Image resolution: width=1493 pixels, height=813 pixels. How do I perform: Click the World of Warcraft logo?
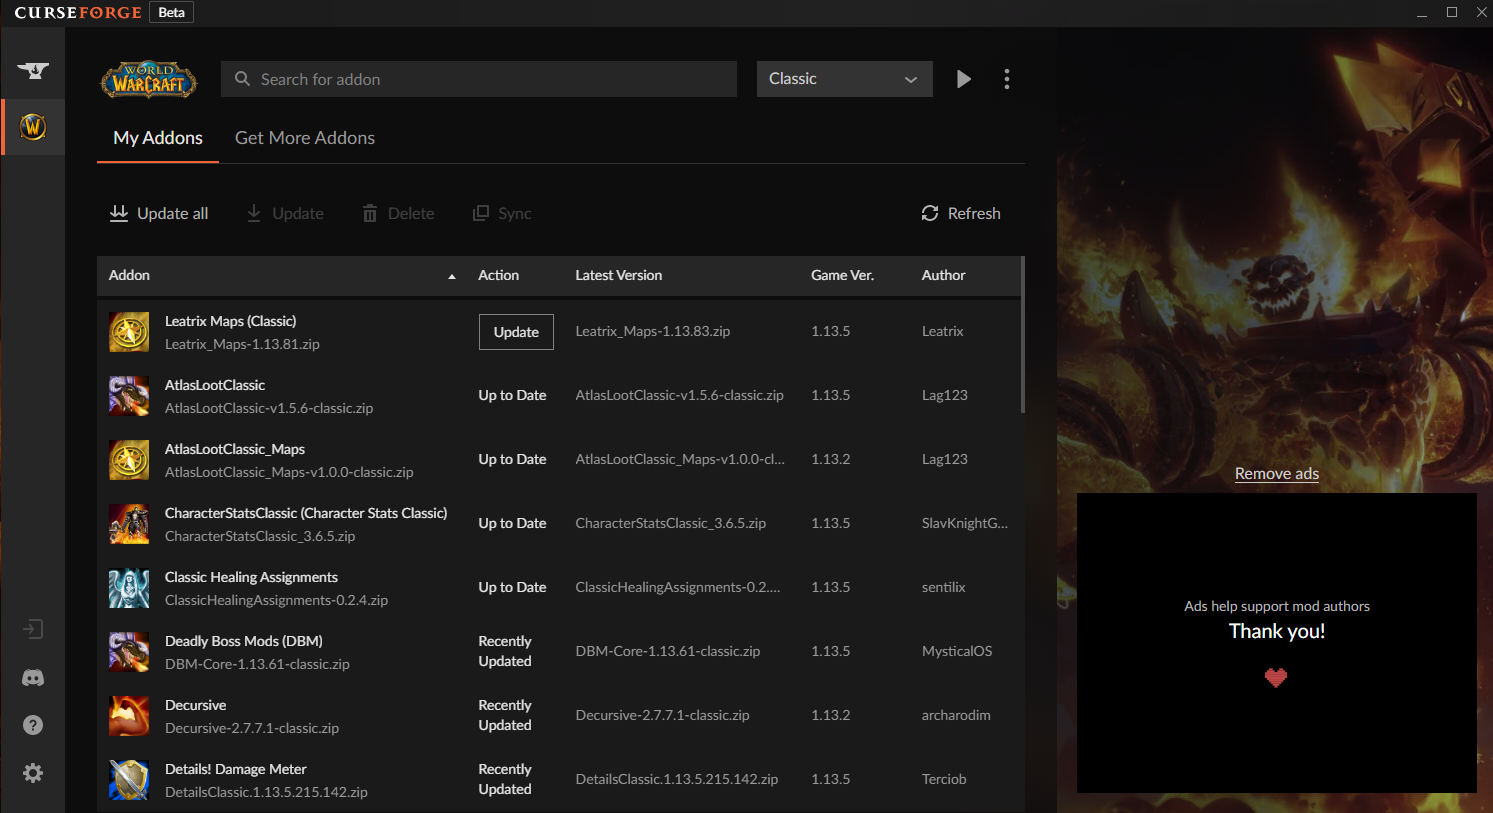[149, 80]
